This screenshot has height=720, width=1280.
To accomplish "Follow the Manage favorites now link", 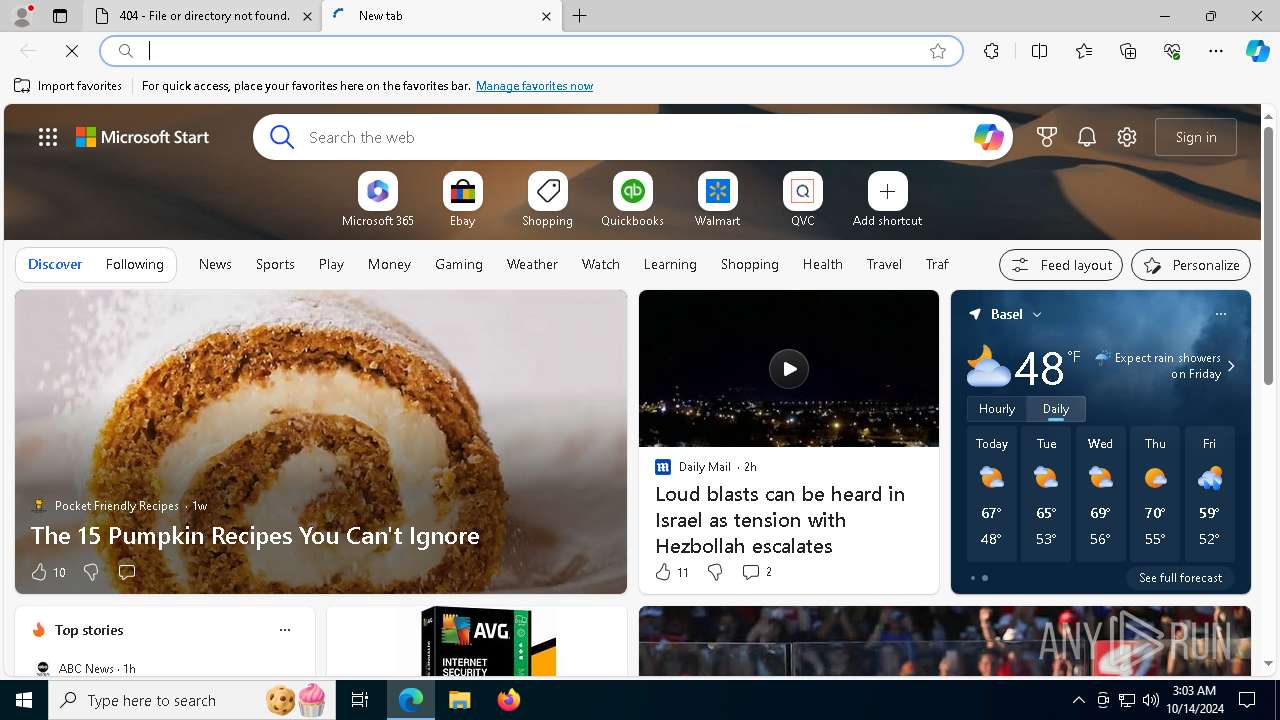I will (534, 86).
